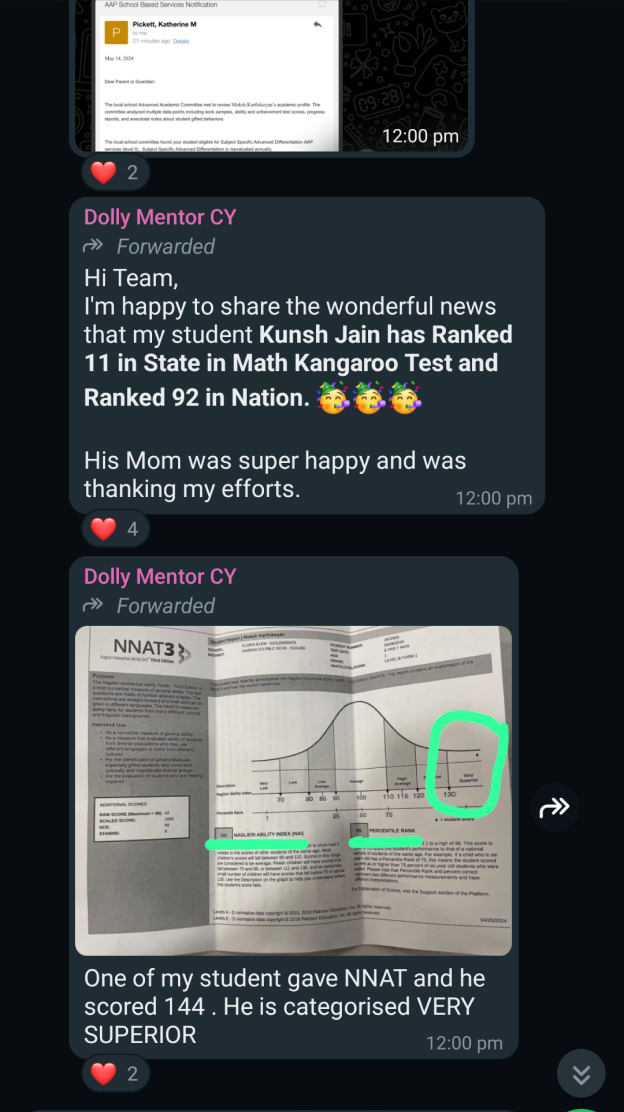Open the NNAT3 score report photo
The width and height of the screenshot is (624, 1112).
pyautogui.click(x=294, y=790)
